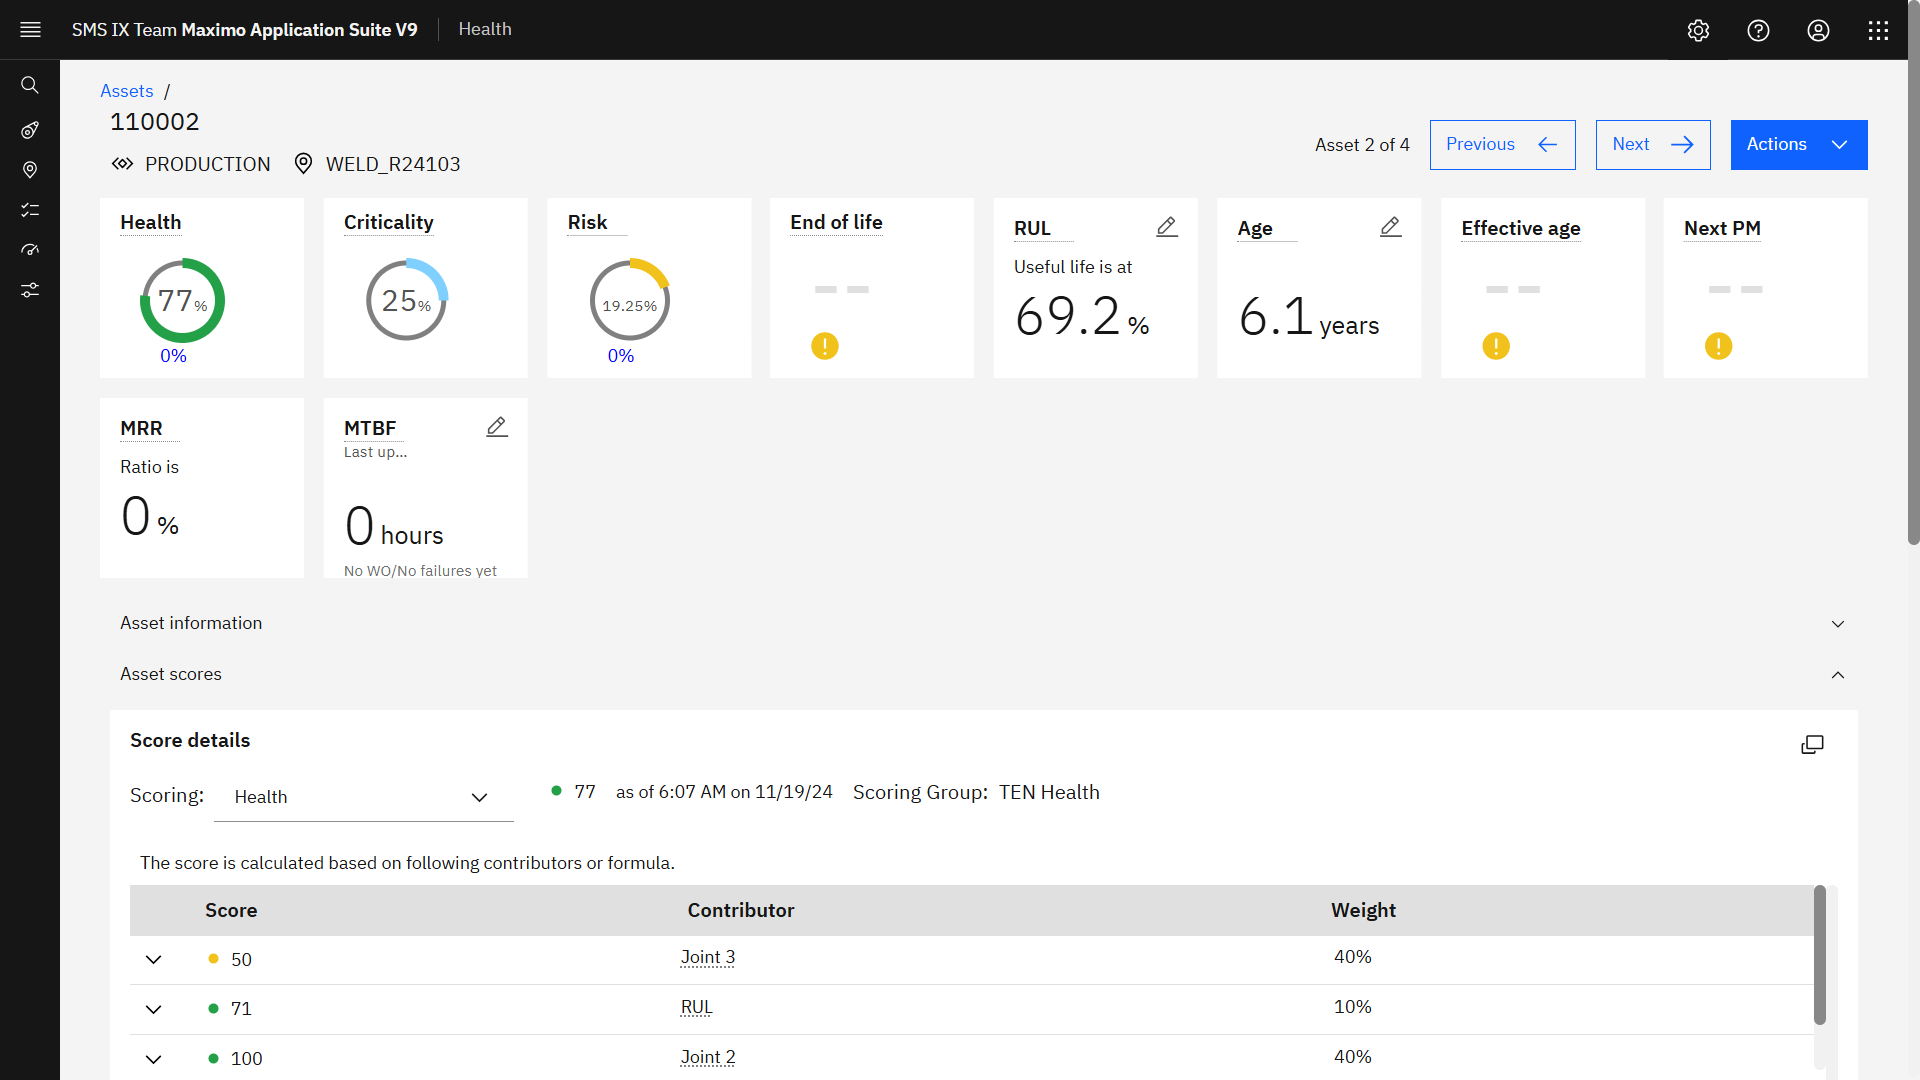1920x1080 pixels.
Task: Open the Scoring Health dropdown
Action: 363,797
